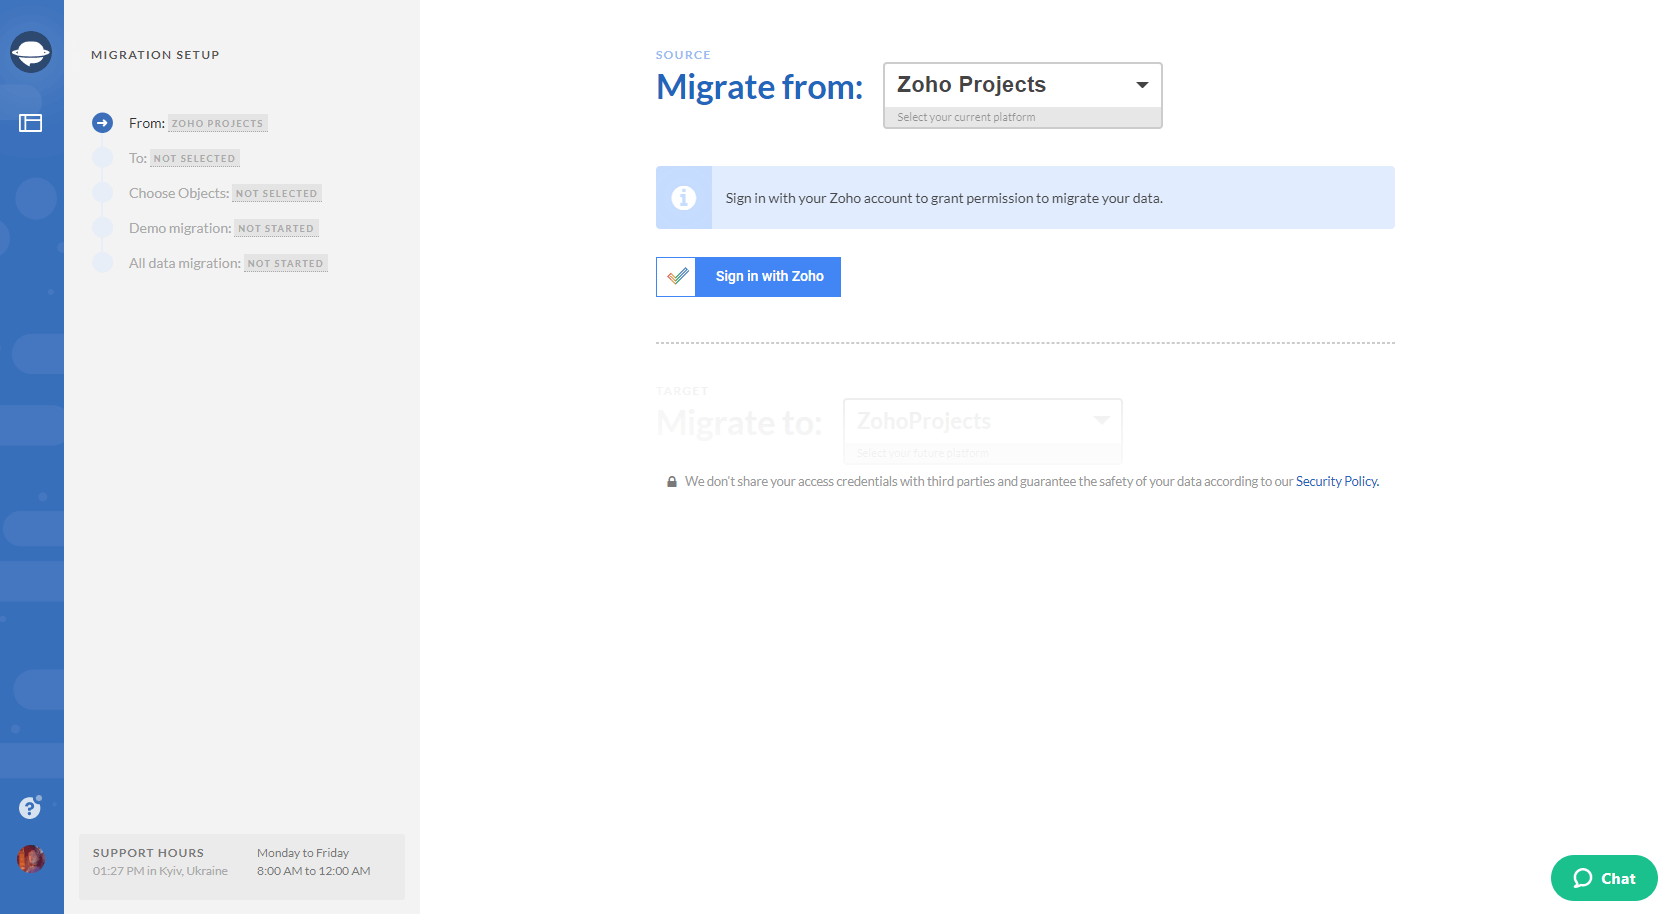The width and height of the screenshot is (1675, 914).
Task: Click the chat bubble icon
Action: tap(1582, 878)
